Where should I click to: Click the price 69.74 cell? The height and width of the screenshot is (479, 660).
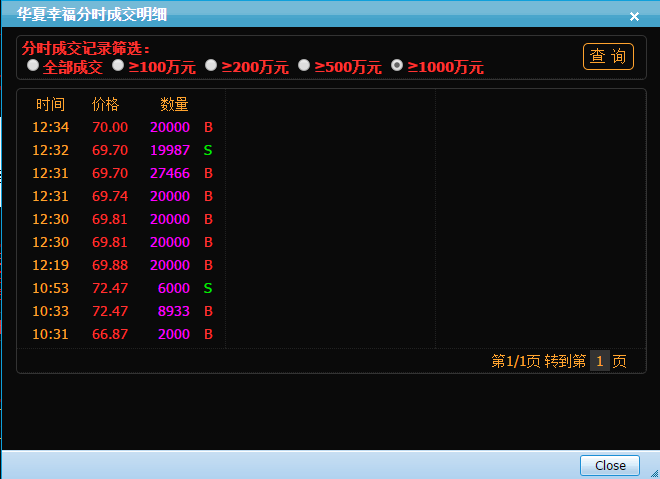coord(110,196)
